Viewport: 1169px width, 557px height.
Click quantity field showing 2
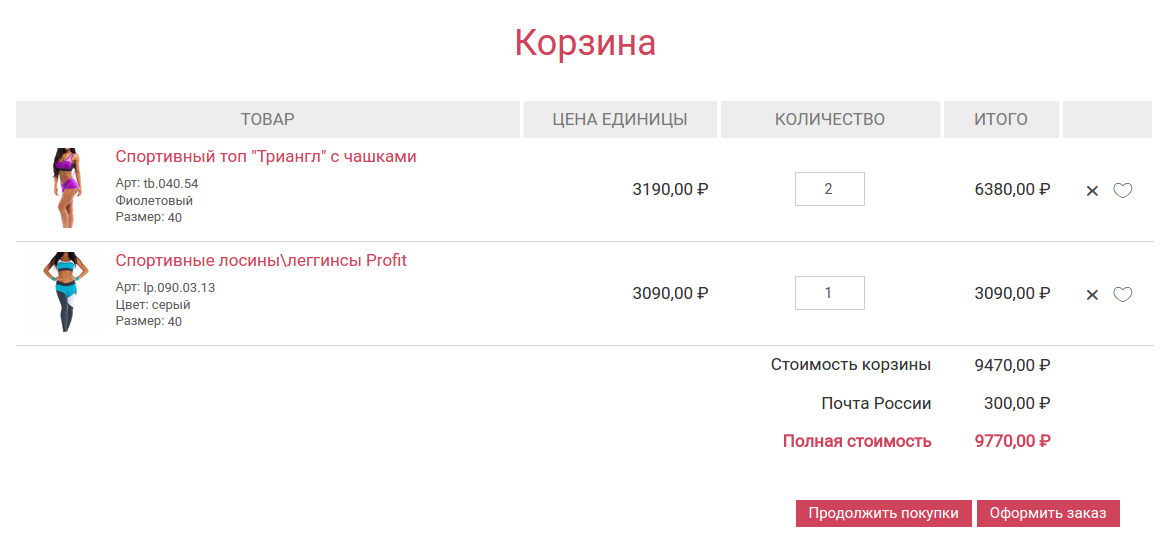(x=829, y=189)
